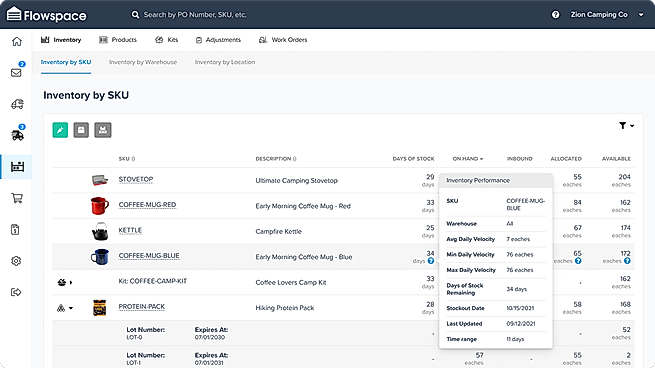Click the days-of-stock info icon for COFFEE-MUG-BLUE

pyautogui.click(x=431, y=261)
